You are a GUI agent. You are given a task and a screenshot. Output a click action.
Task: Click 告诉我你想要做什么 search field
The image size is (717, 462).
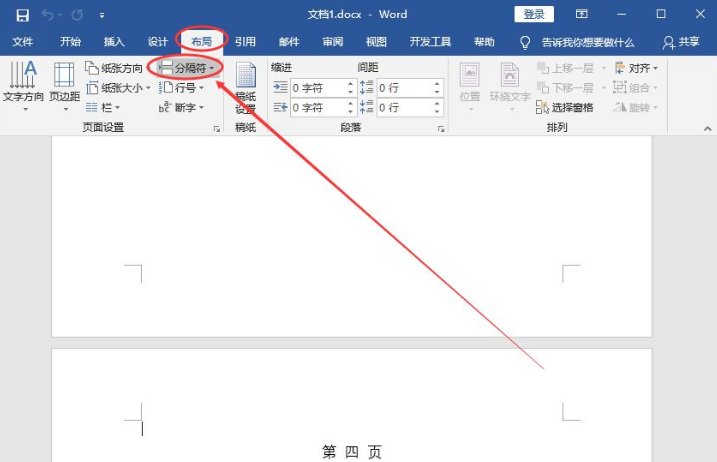pyautogui.click(x=588, y=43)
